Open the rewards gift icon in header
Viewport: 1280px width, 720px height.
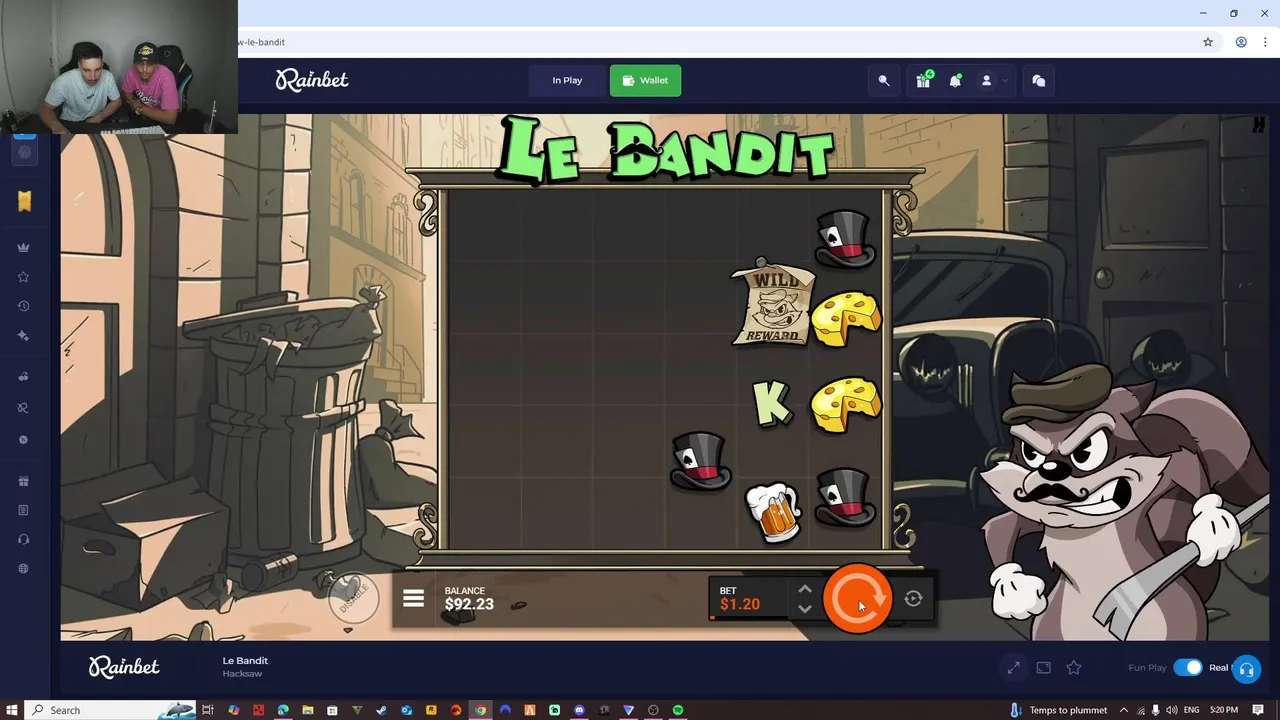(x=923, y=81)
